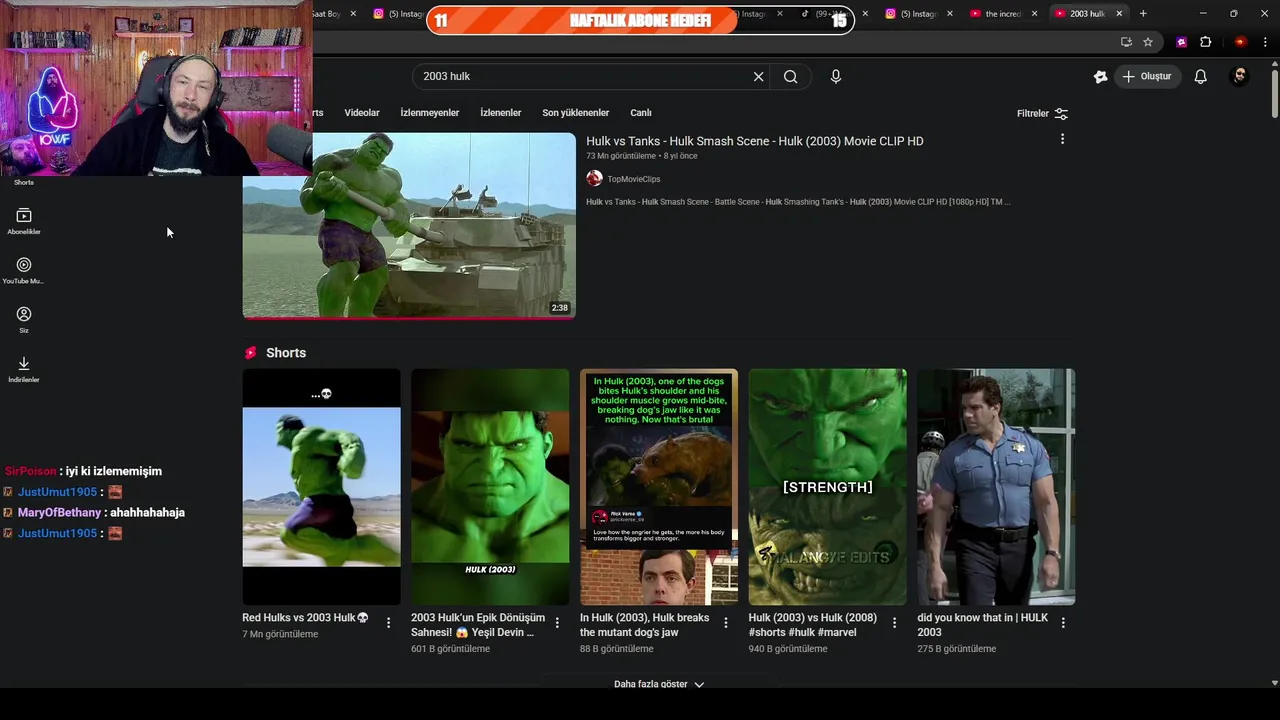The width and height of the screenshot is (1280, 720).
Task: Open In Hulk (2003), Hulk breaks short title
Action: pyautogui.click(x=644, y=625)
